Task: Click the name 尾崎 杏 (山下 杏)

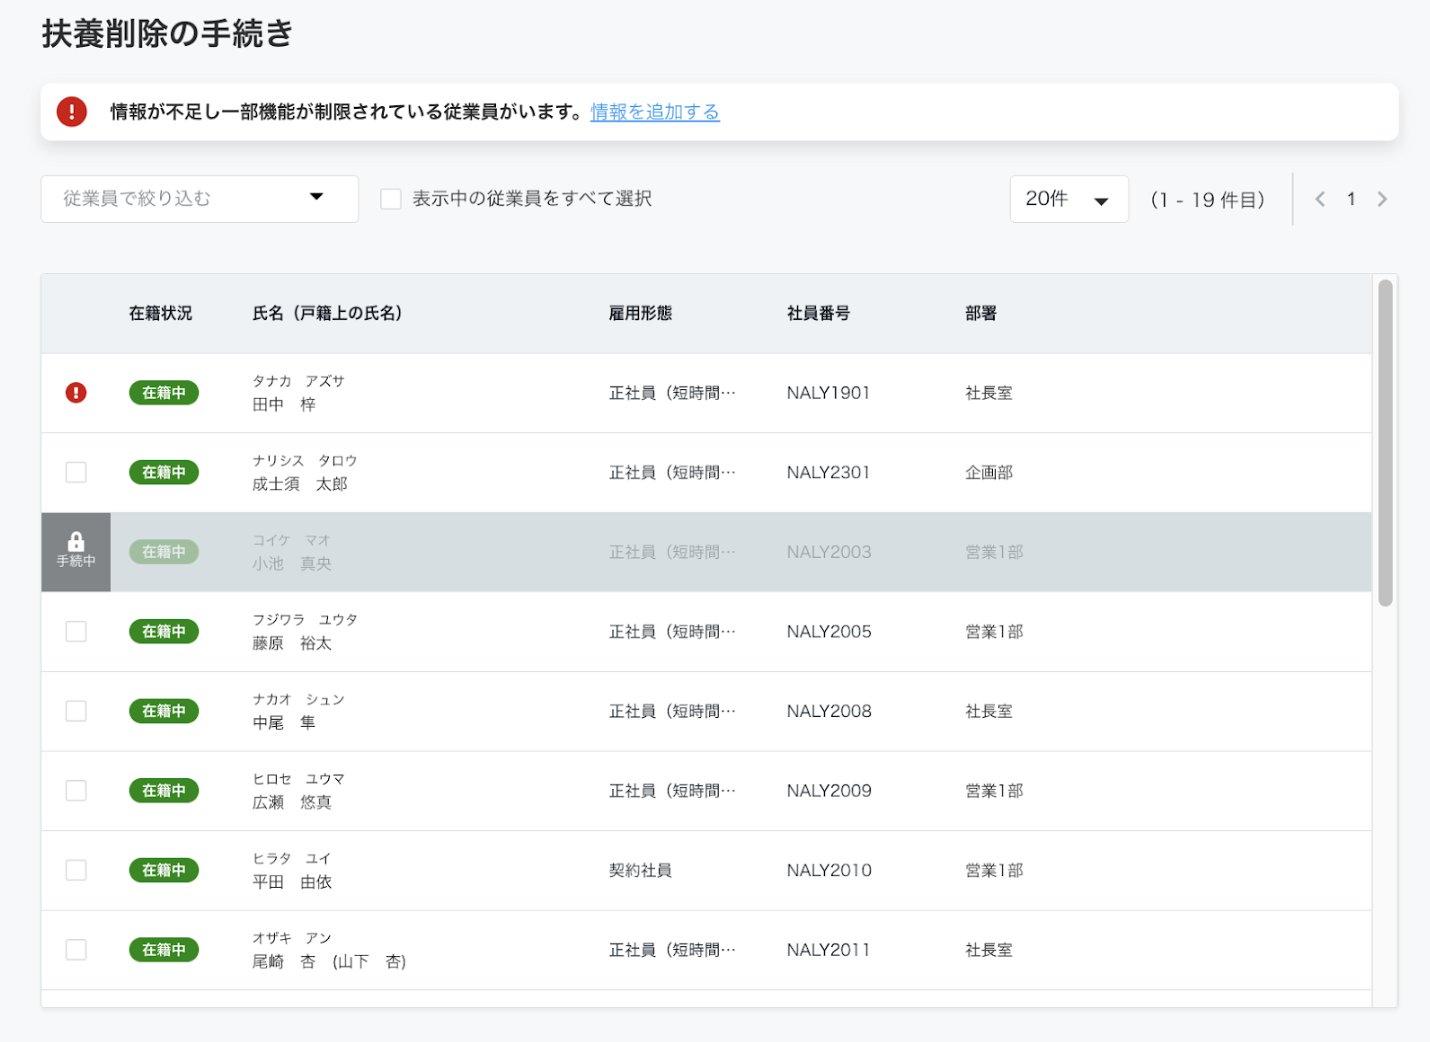Action: (329, 961)
